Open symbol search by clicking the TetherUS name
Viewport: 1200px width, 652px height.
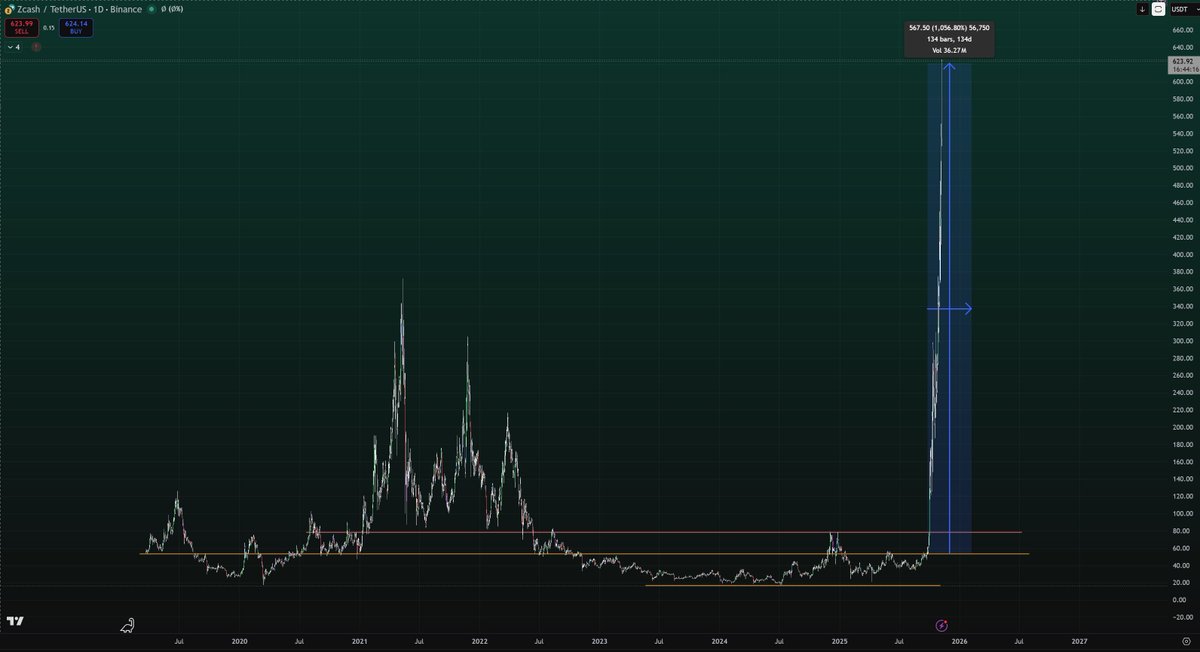tap(68, 9)
